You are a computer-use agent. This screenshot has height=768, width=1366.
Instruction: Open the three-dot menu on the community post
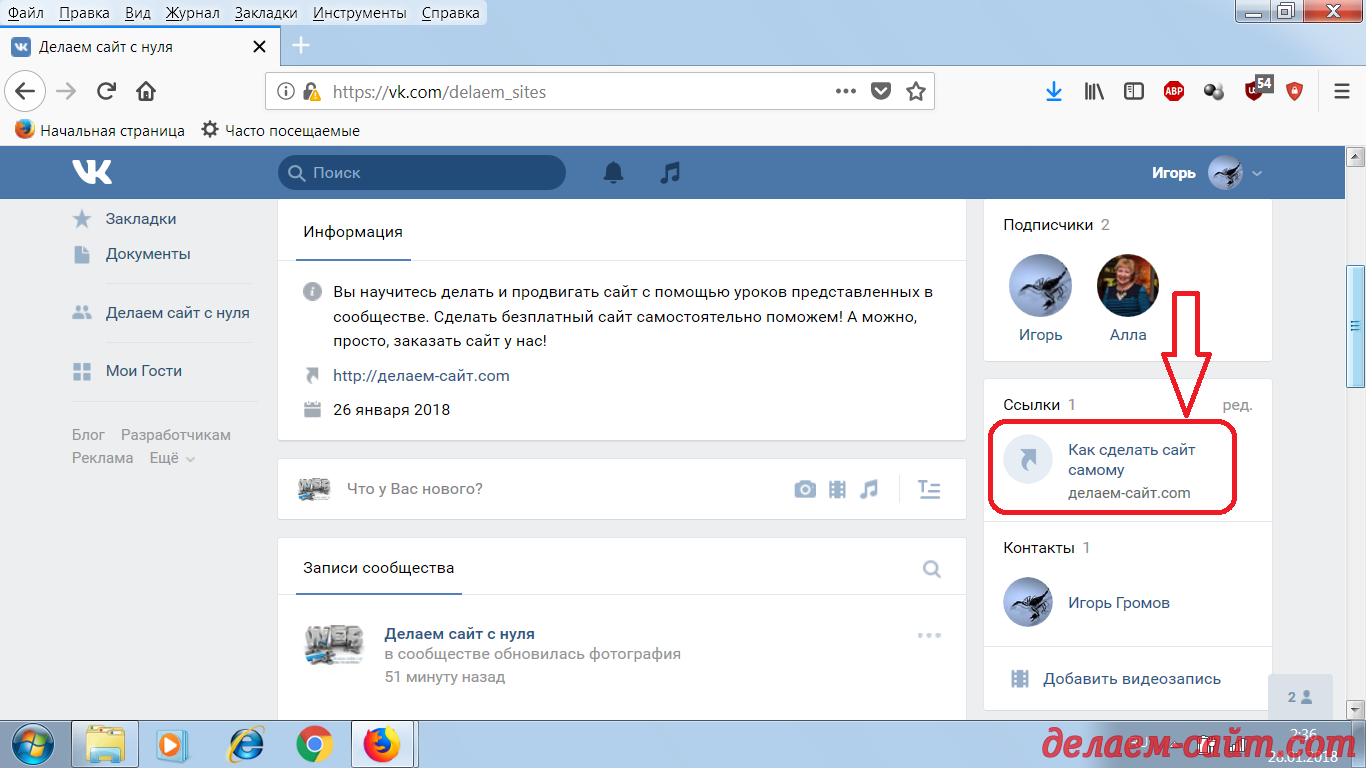(930, 635)
